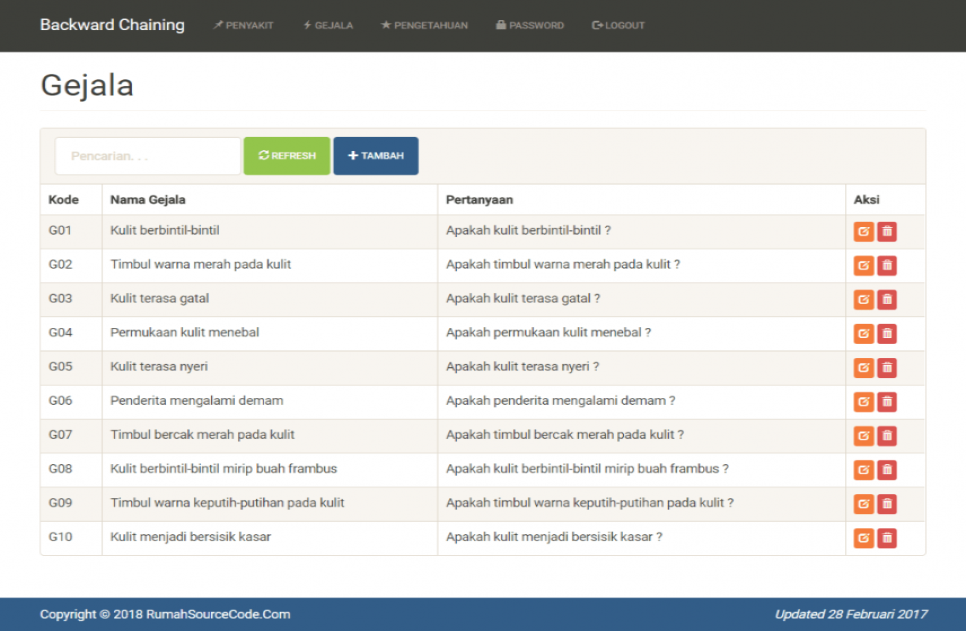Screen dimensions: 966x631
Task: Edit the gejala G09 warna keputih-putihan
Action: tap(863, 503)
